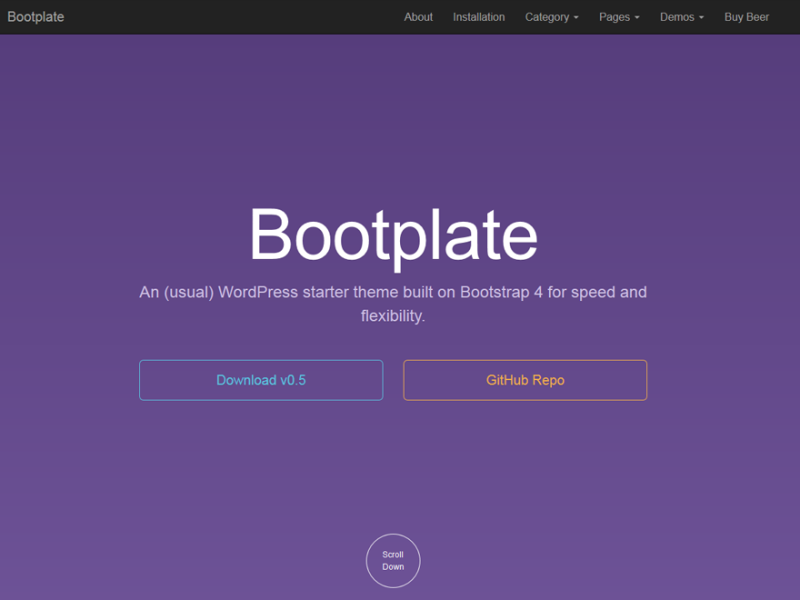
Task: Expand the Demos dropdown menu
Action: pos(682,17)
